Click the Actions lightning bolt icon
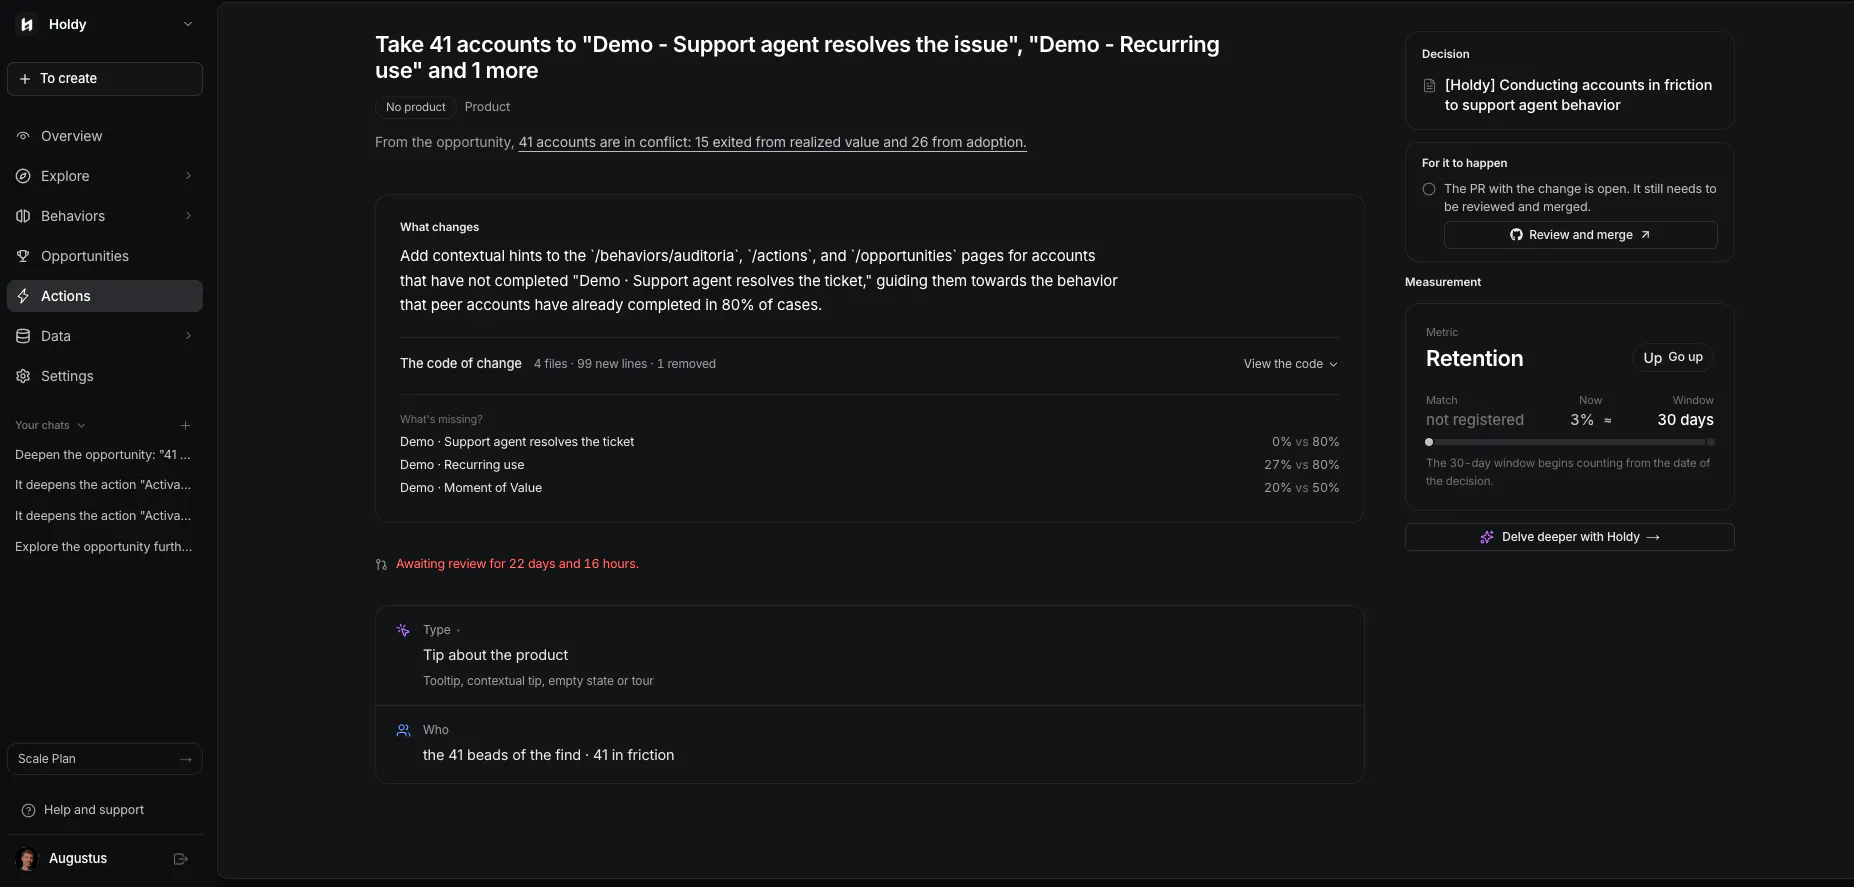 tap(23, 296)
